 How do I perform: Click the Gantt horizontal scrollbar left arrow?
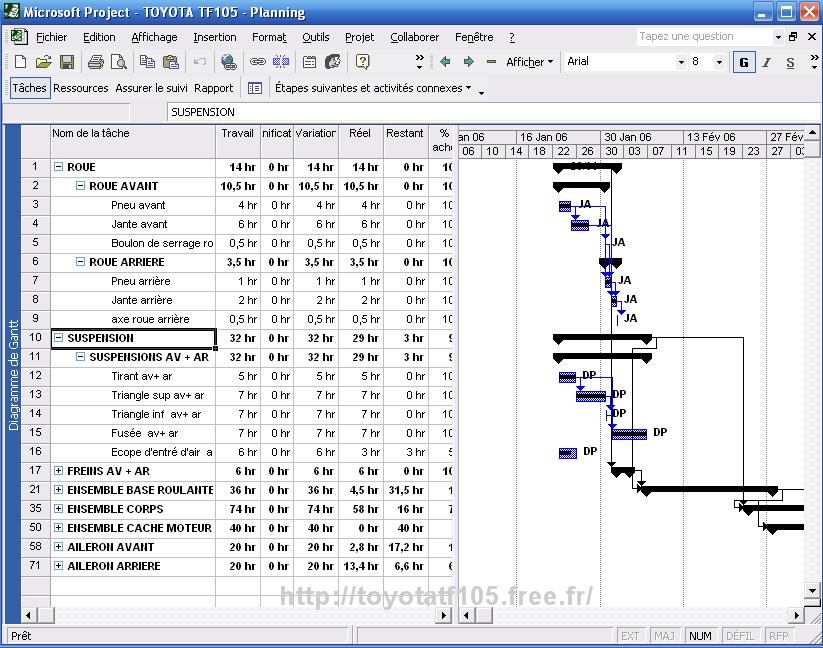(466, 615)
